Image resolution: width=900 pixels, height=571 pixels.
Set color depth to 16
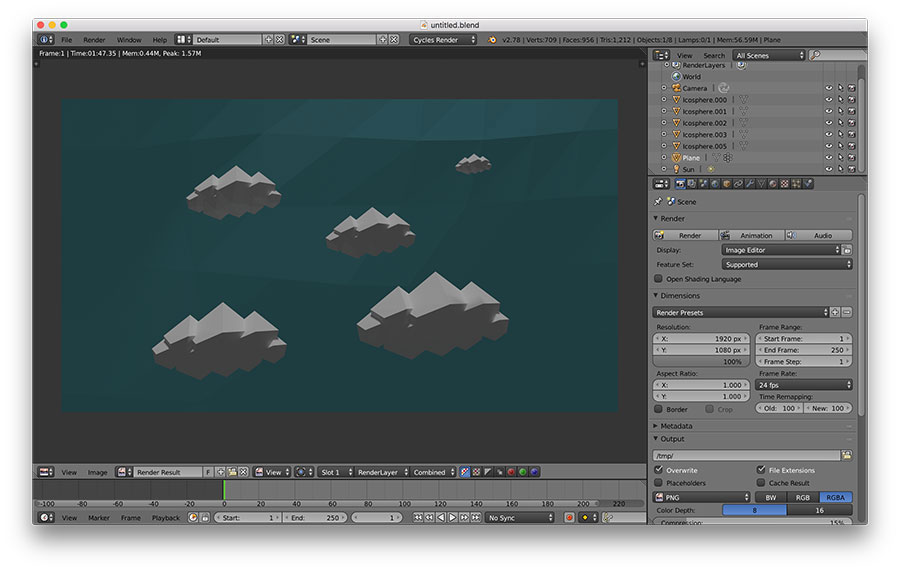click(x=820, y=510)
